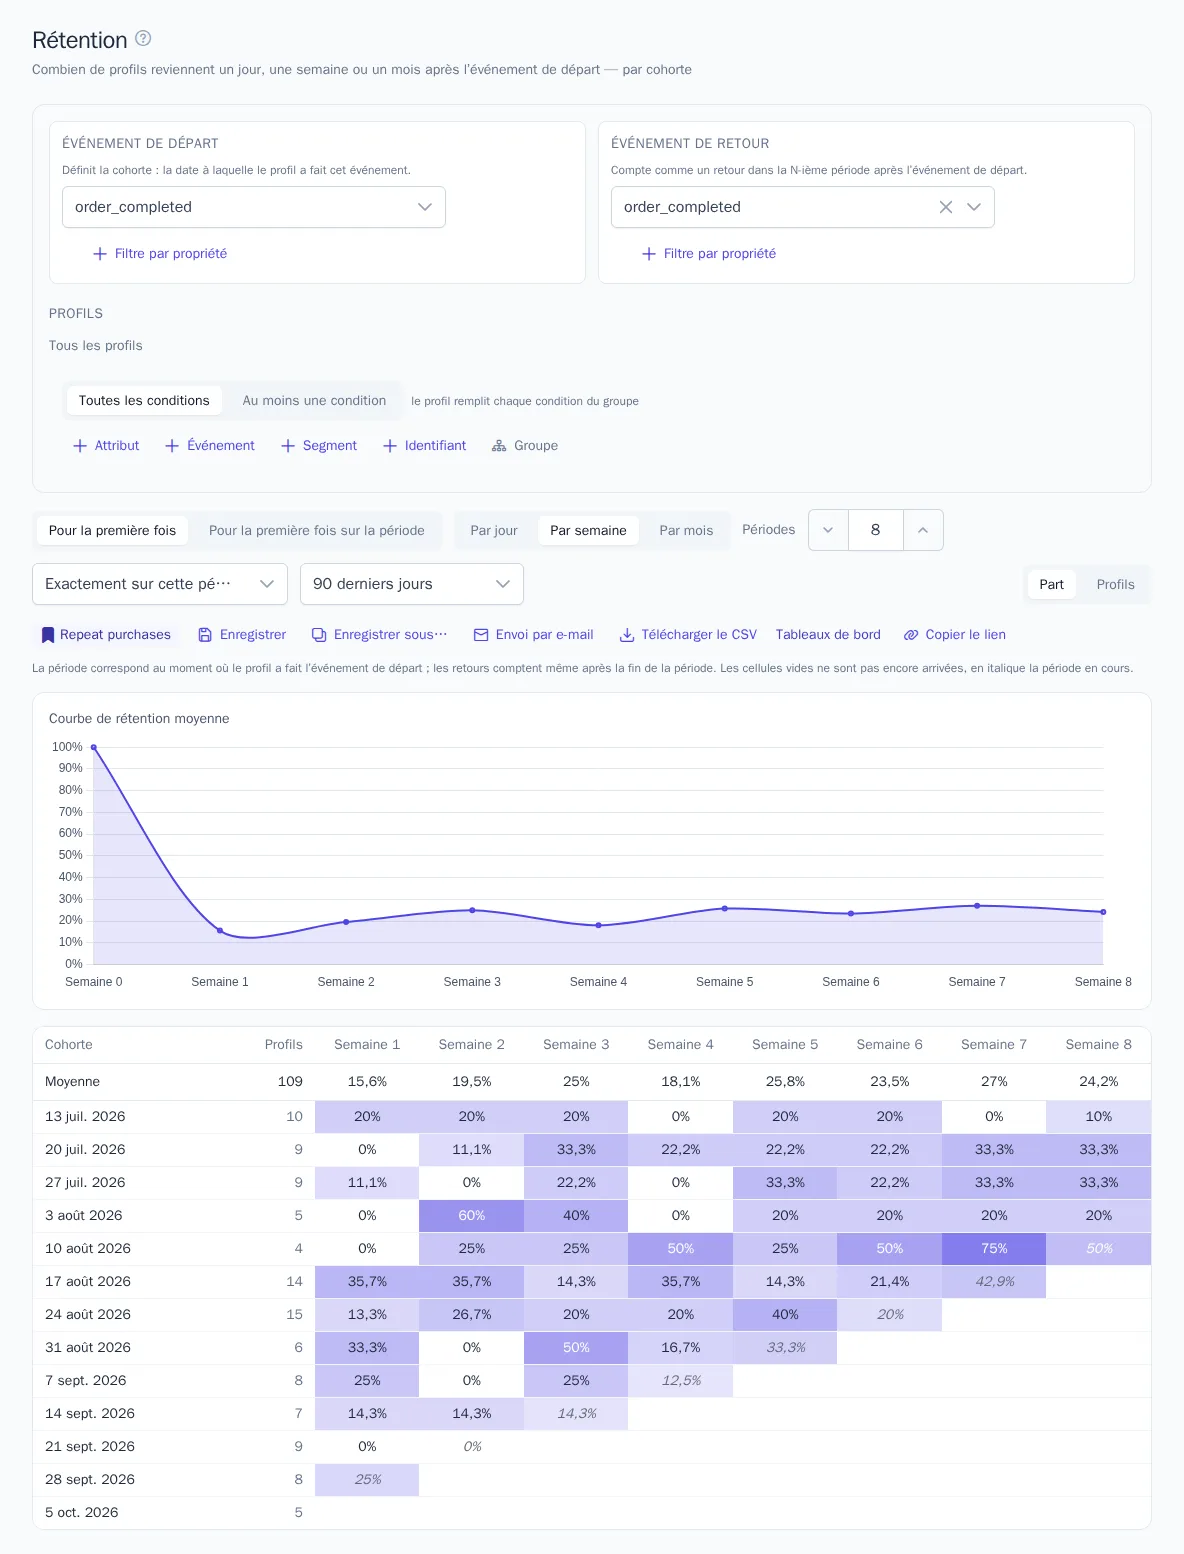Click the Repeat purchases bookmark icon
Screen dimensions: 1184x1554
click(x=47, y=635)
